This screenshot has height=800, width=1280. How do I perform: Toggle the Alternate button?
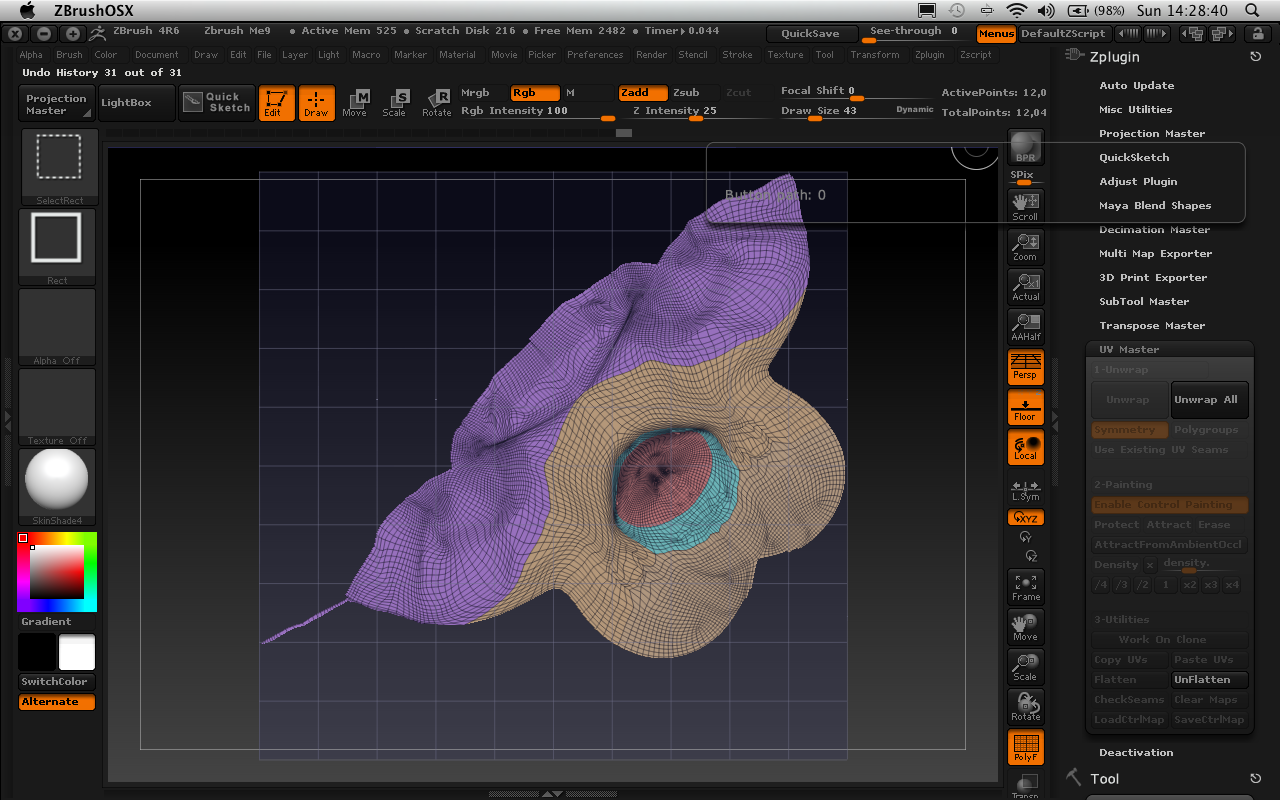click(57, 702)
